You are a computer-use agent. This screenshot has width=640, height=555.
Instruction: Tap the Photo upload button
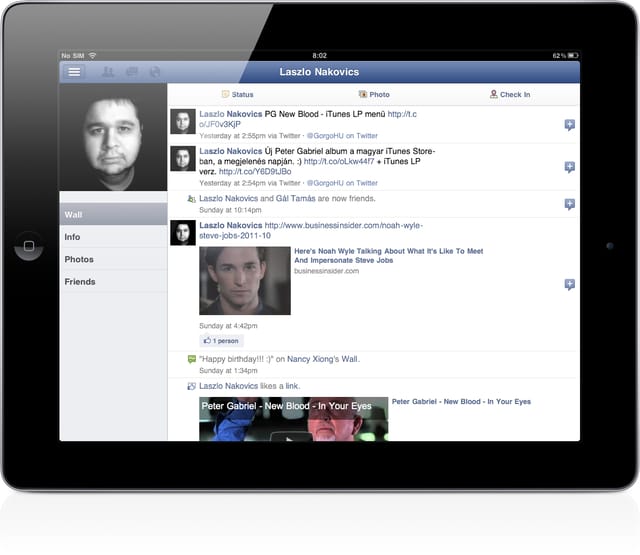[374, 94]
